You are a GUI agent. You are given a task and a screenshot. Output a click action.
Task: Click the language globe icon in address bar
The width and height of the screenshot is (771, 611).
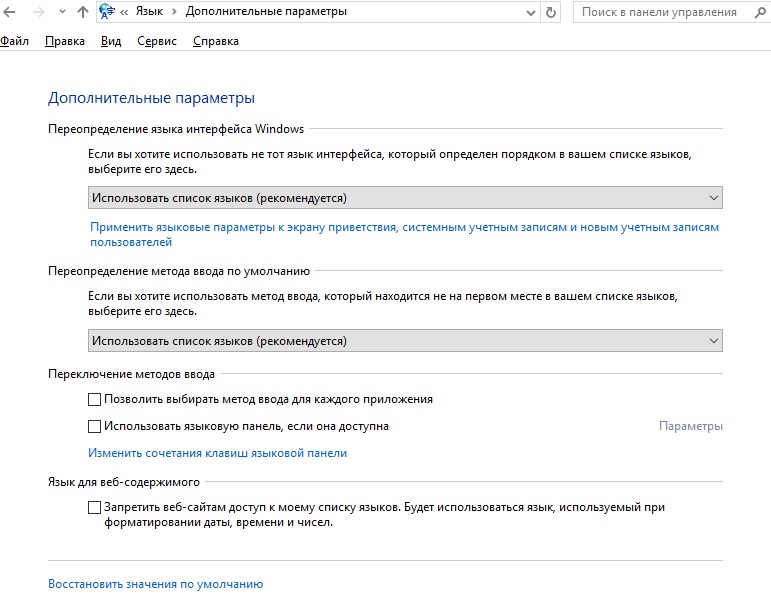pos(108,13)
